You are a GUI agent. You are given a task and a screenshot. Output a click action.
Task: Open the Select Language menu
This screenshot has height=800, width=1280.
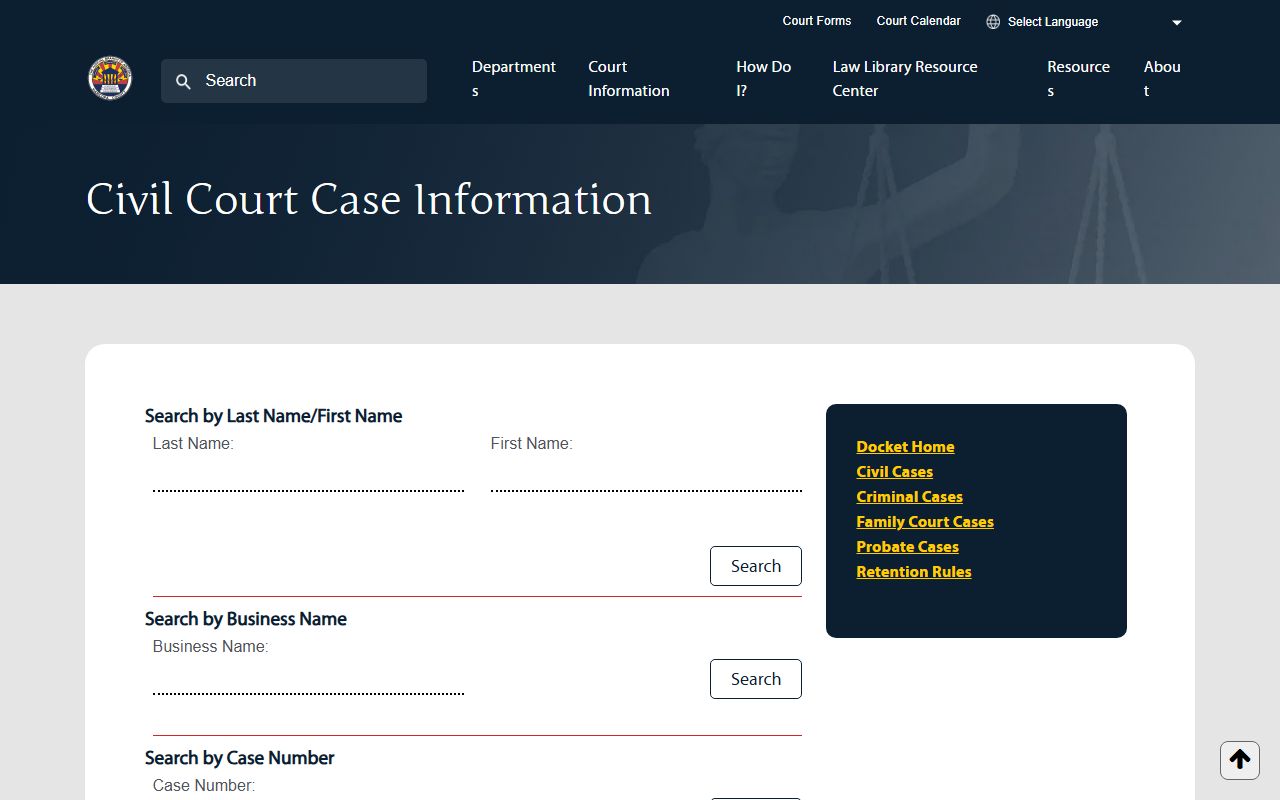pos(1085,22)
